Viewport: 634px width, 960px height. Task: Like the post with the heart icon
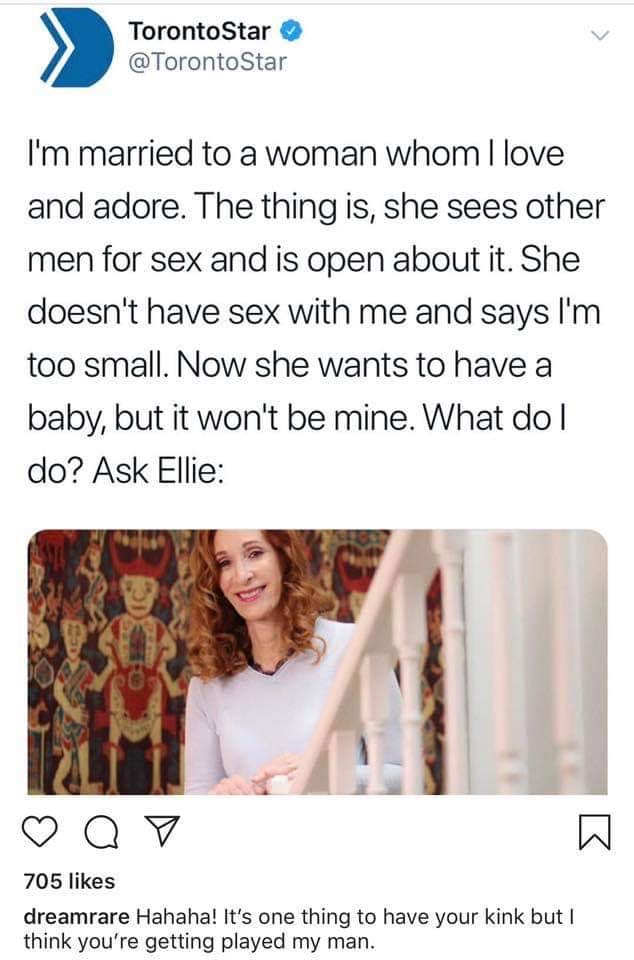[40, 831]
